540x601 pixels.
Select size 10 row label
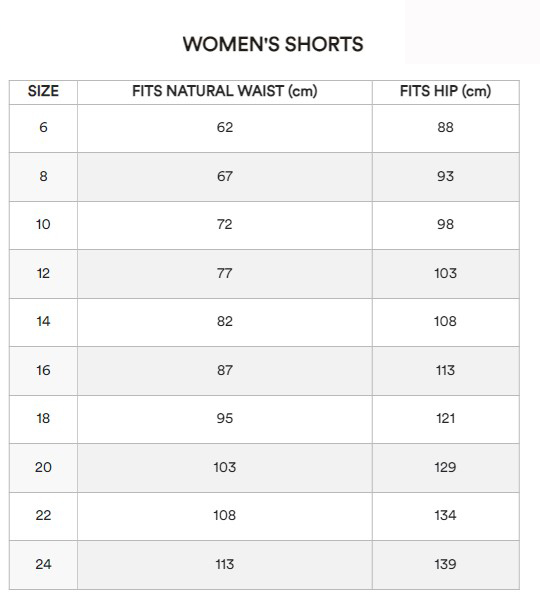(43, 224)
